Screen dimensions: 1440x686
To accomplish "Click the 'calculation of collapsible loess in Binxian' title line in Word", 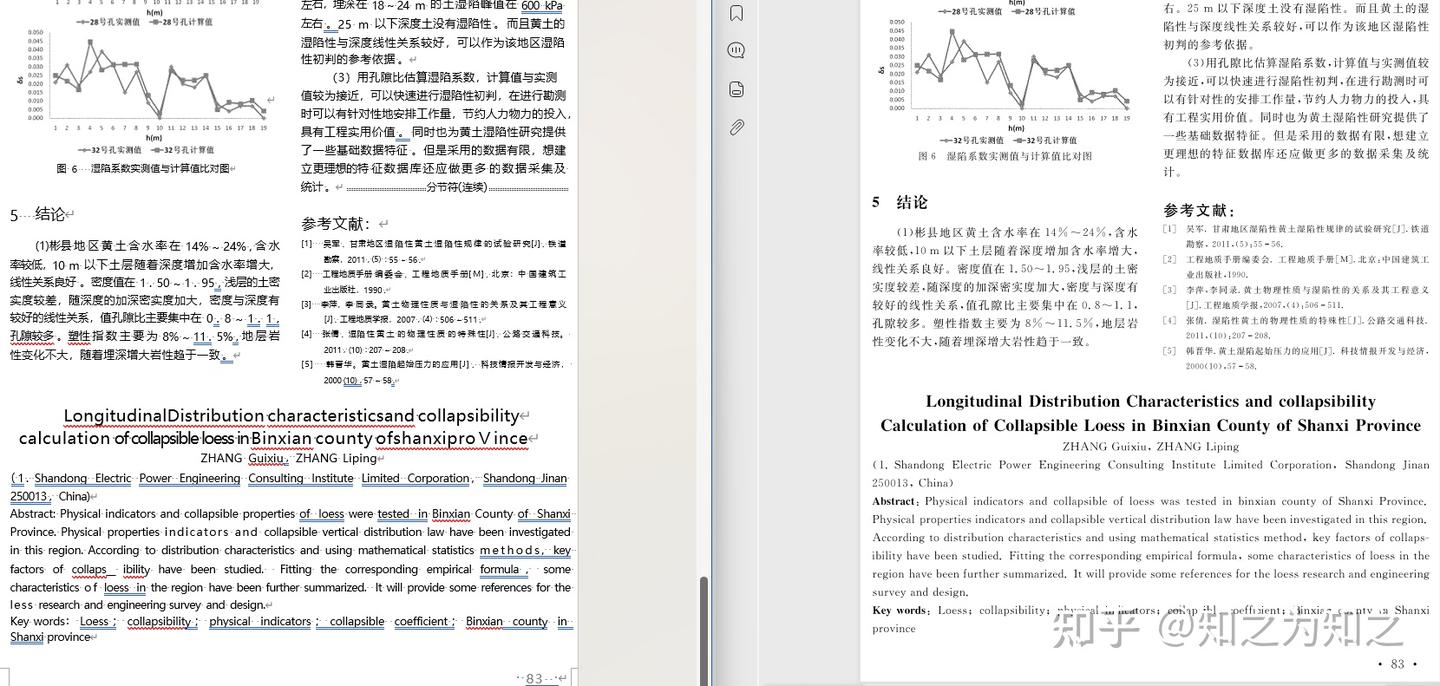I will (273, 438).
